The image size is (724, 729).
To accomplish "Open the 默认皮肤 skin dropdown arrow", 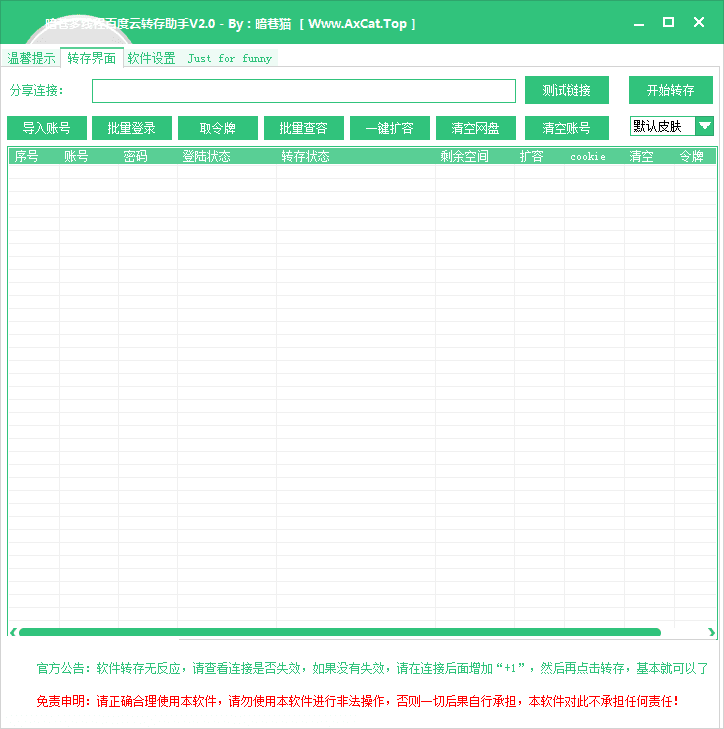I will [705, 126].
